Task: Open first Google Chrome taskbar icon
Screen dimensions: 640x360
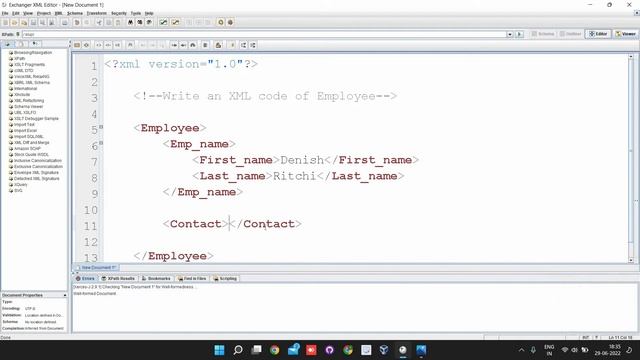Action: coord(274,350)
